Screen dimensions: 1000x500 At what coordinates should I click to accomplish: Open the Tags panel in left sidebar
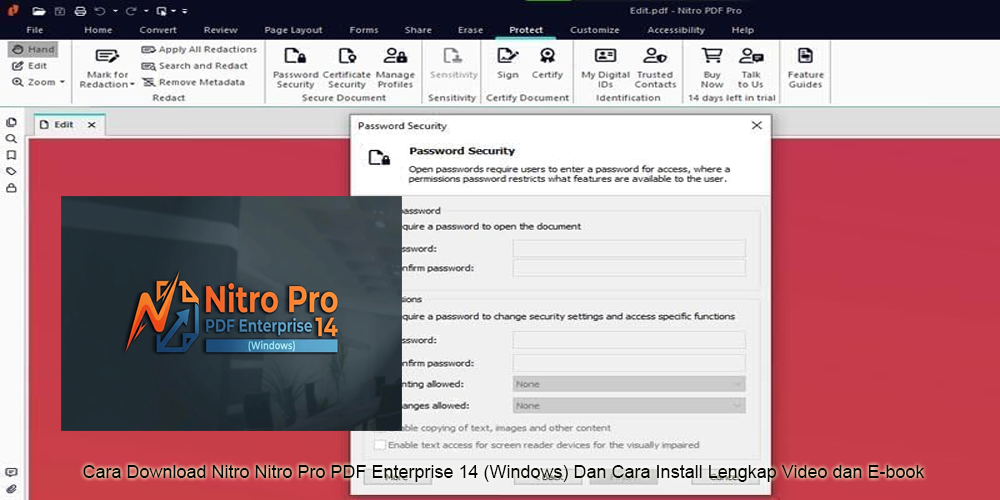click(11, 172)
